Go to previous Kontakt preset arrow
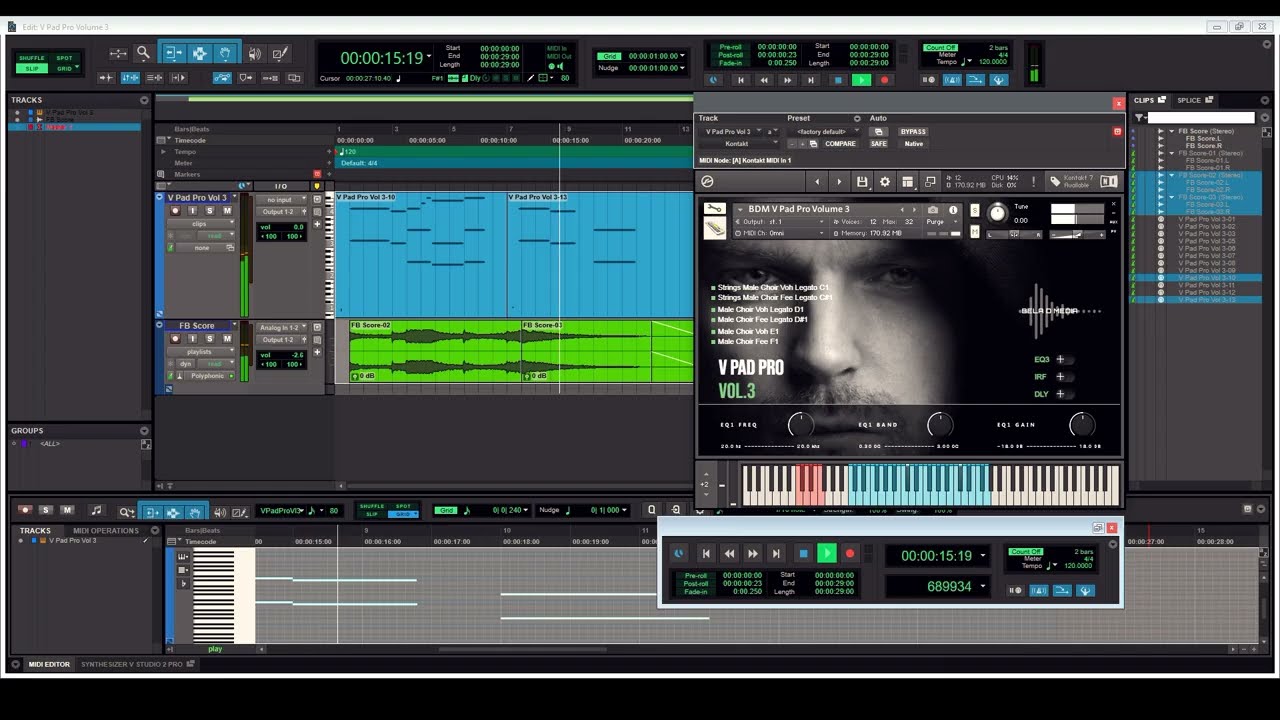 (x=817, y=181)
